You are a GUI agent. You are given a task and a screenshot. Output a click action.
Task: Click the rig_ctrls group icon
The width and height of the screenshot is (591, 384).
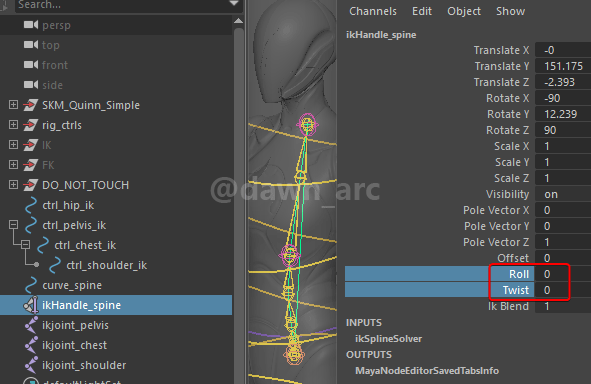31,125
